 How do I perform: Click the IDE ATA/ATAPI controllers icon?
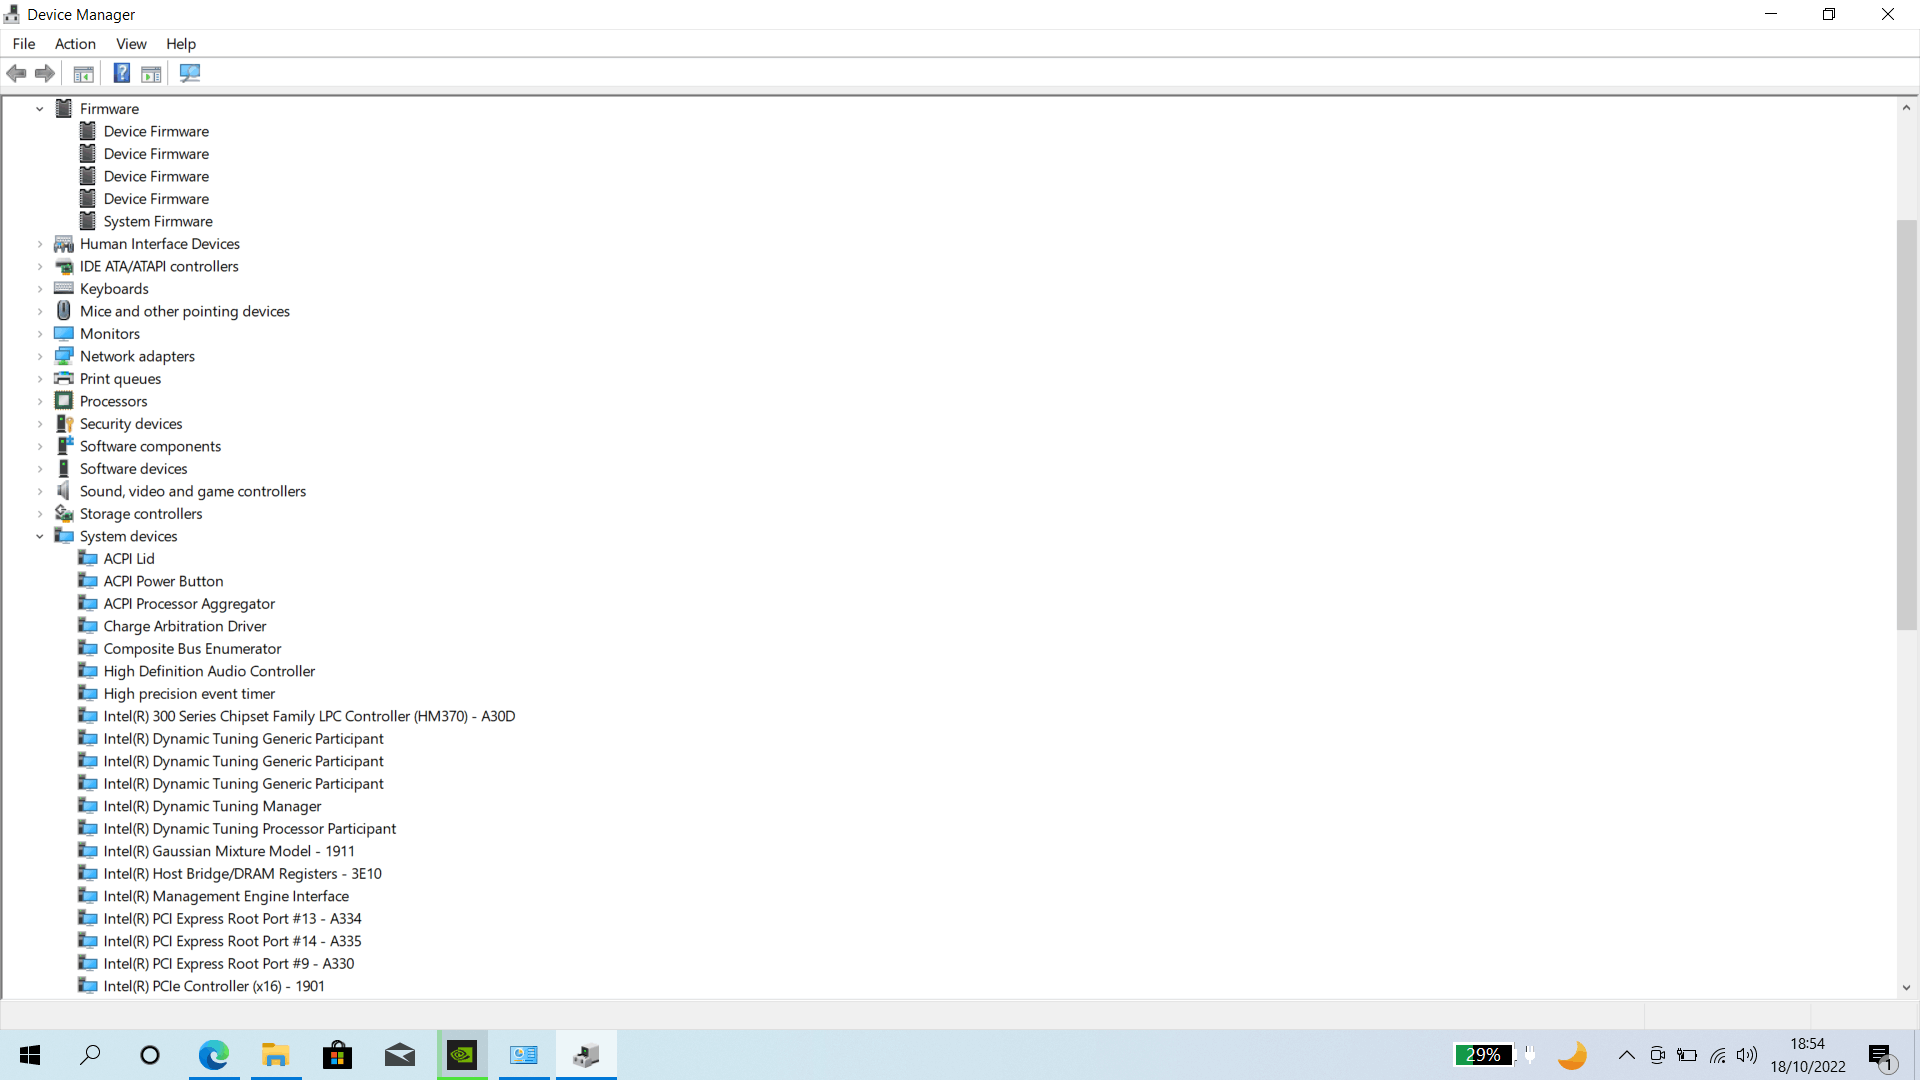[x=64, y=266]
